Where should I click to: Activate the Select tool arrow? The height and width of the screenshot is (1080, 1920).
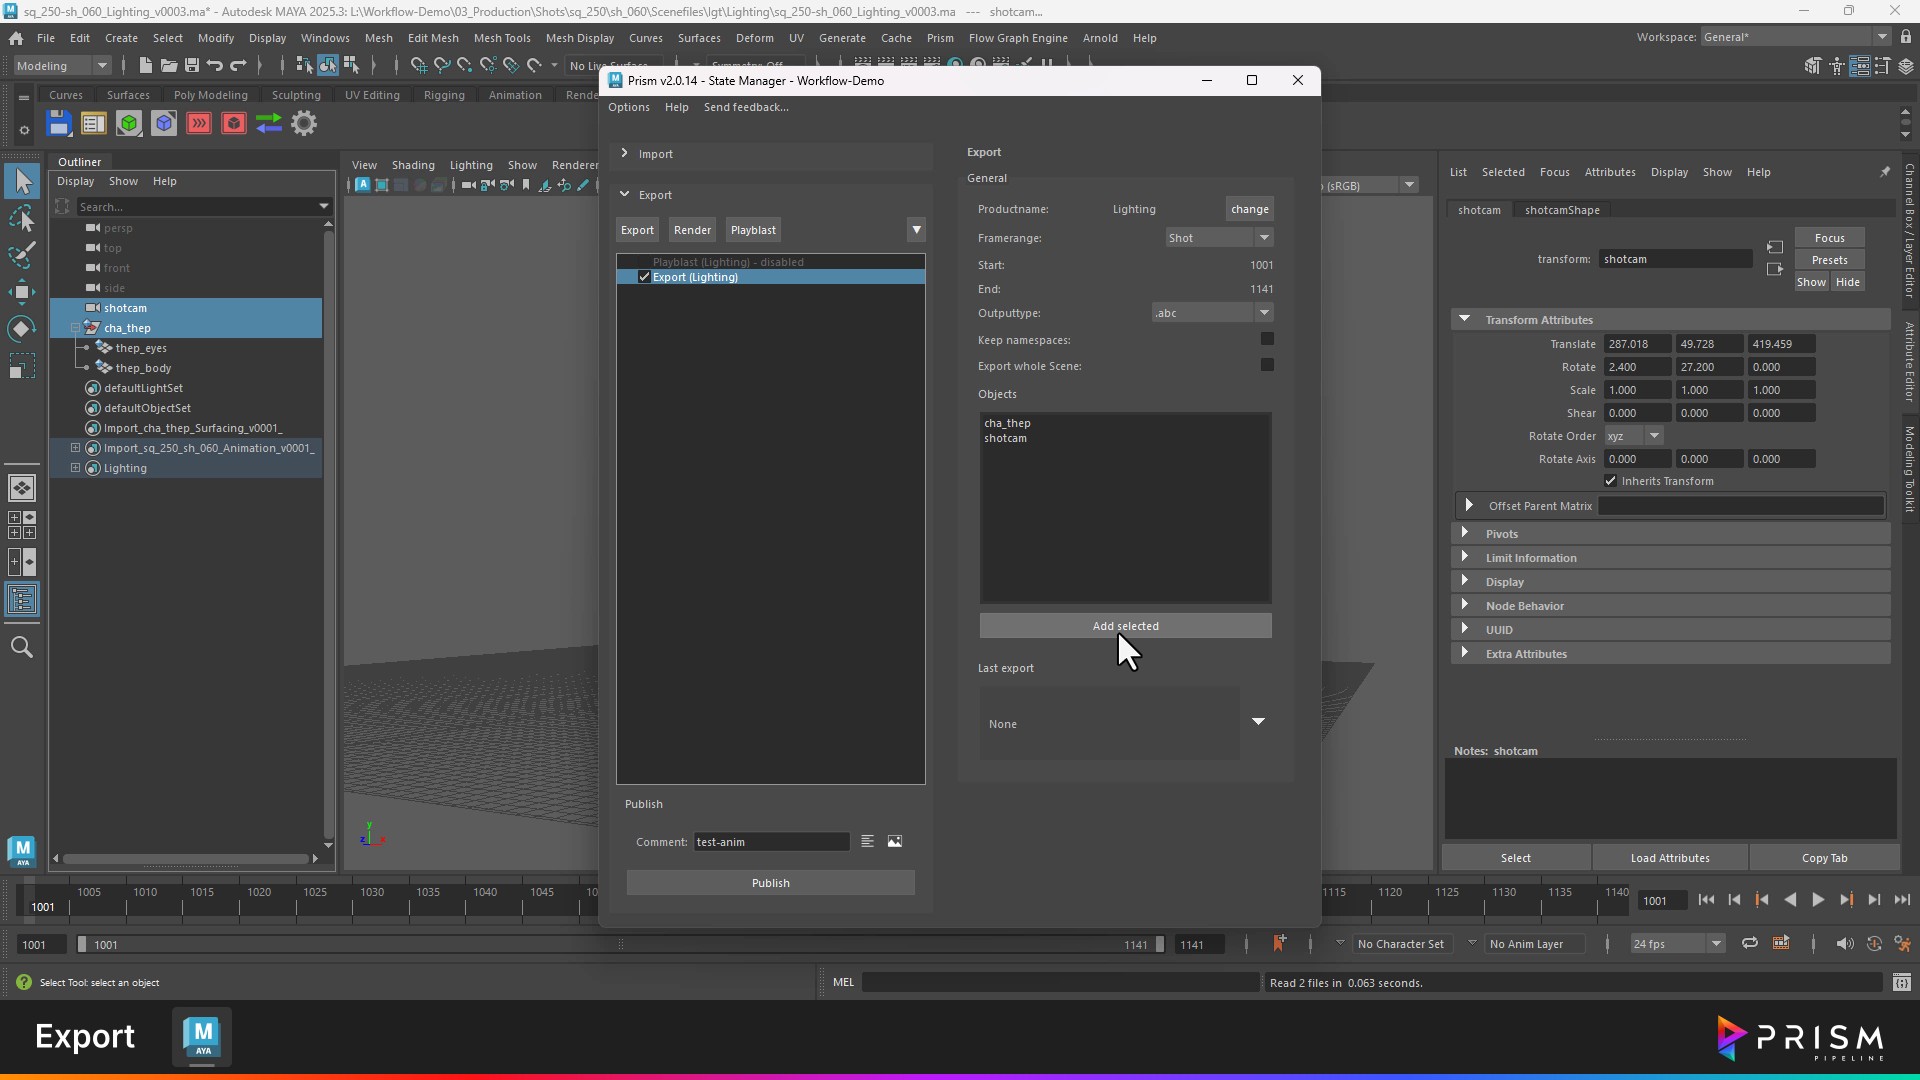point(22,182)
